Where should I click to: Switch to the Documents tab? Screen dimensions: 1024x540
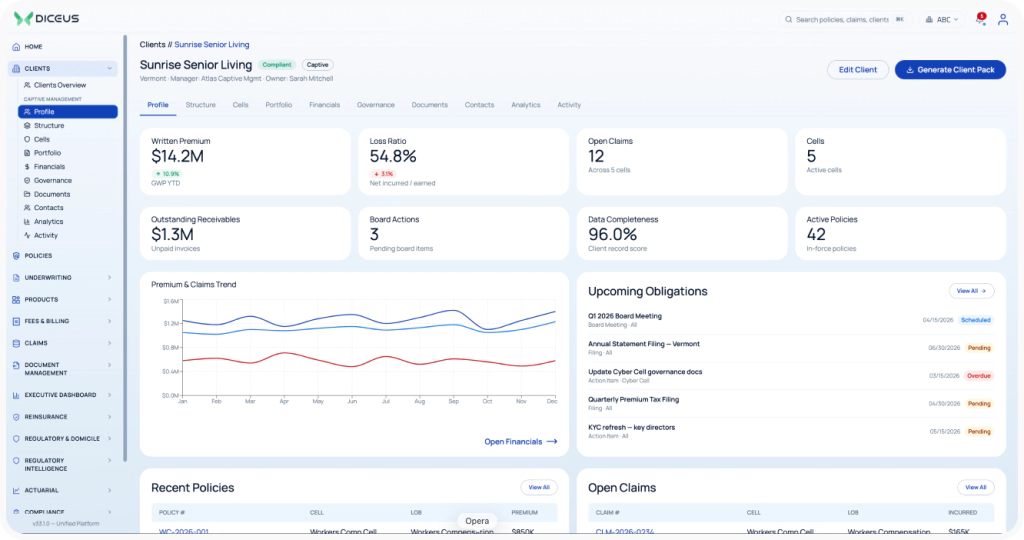430,105
